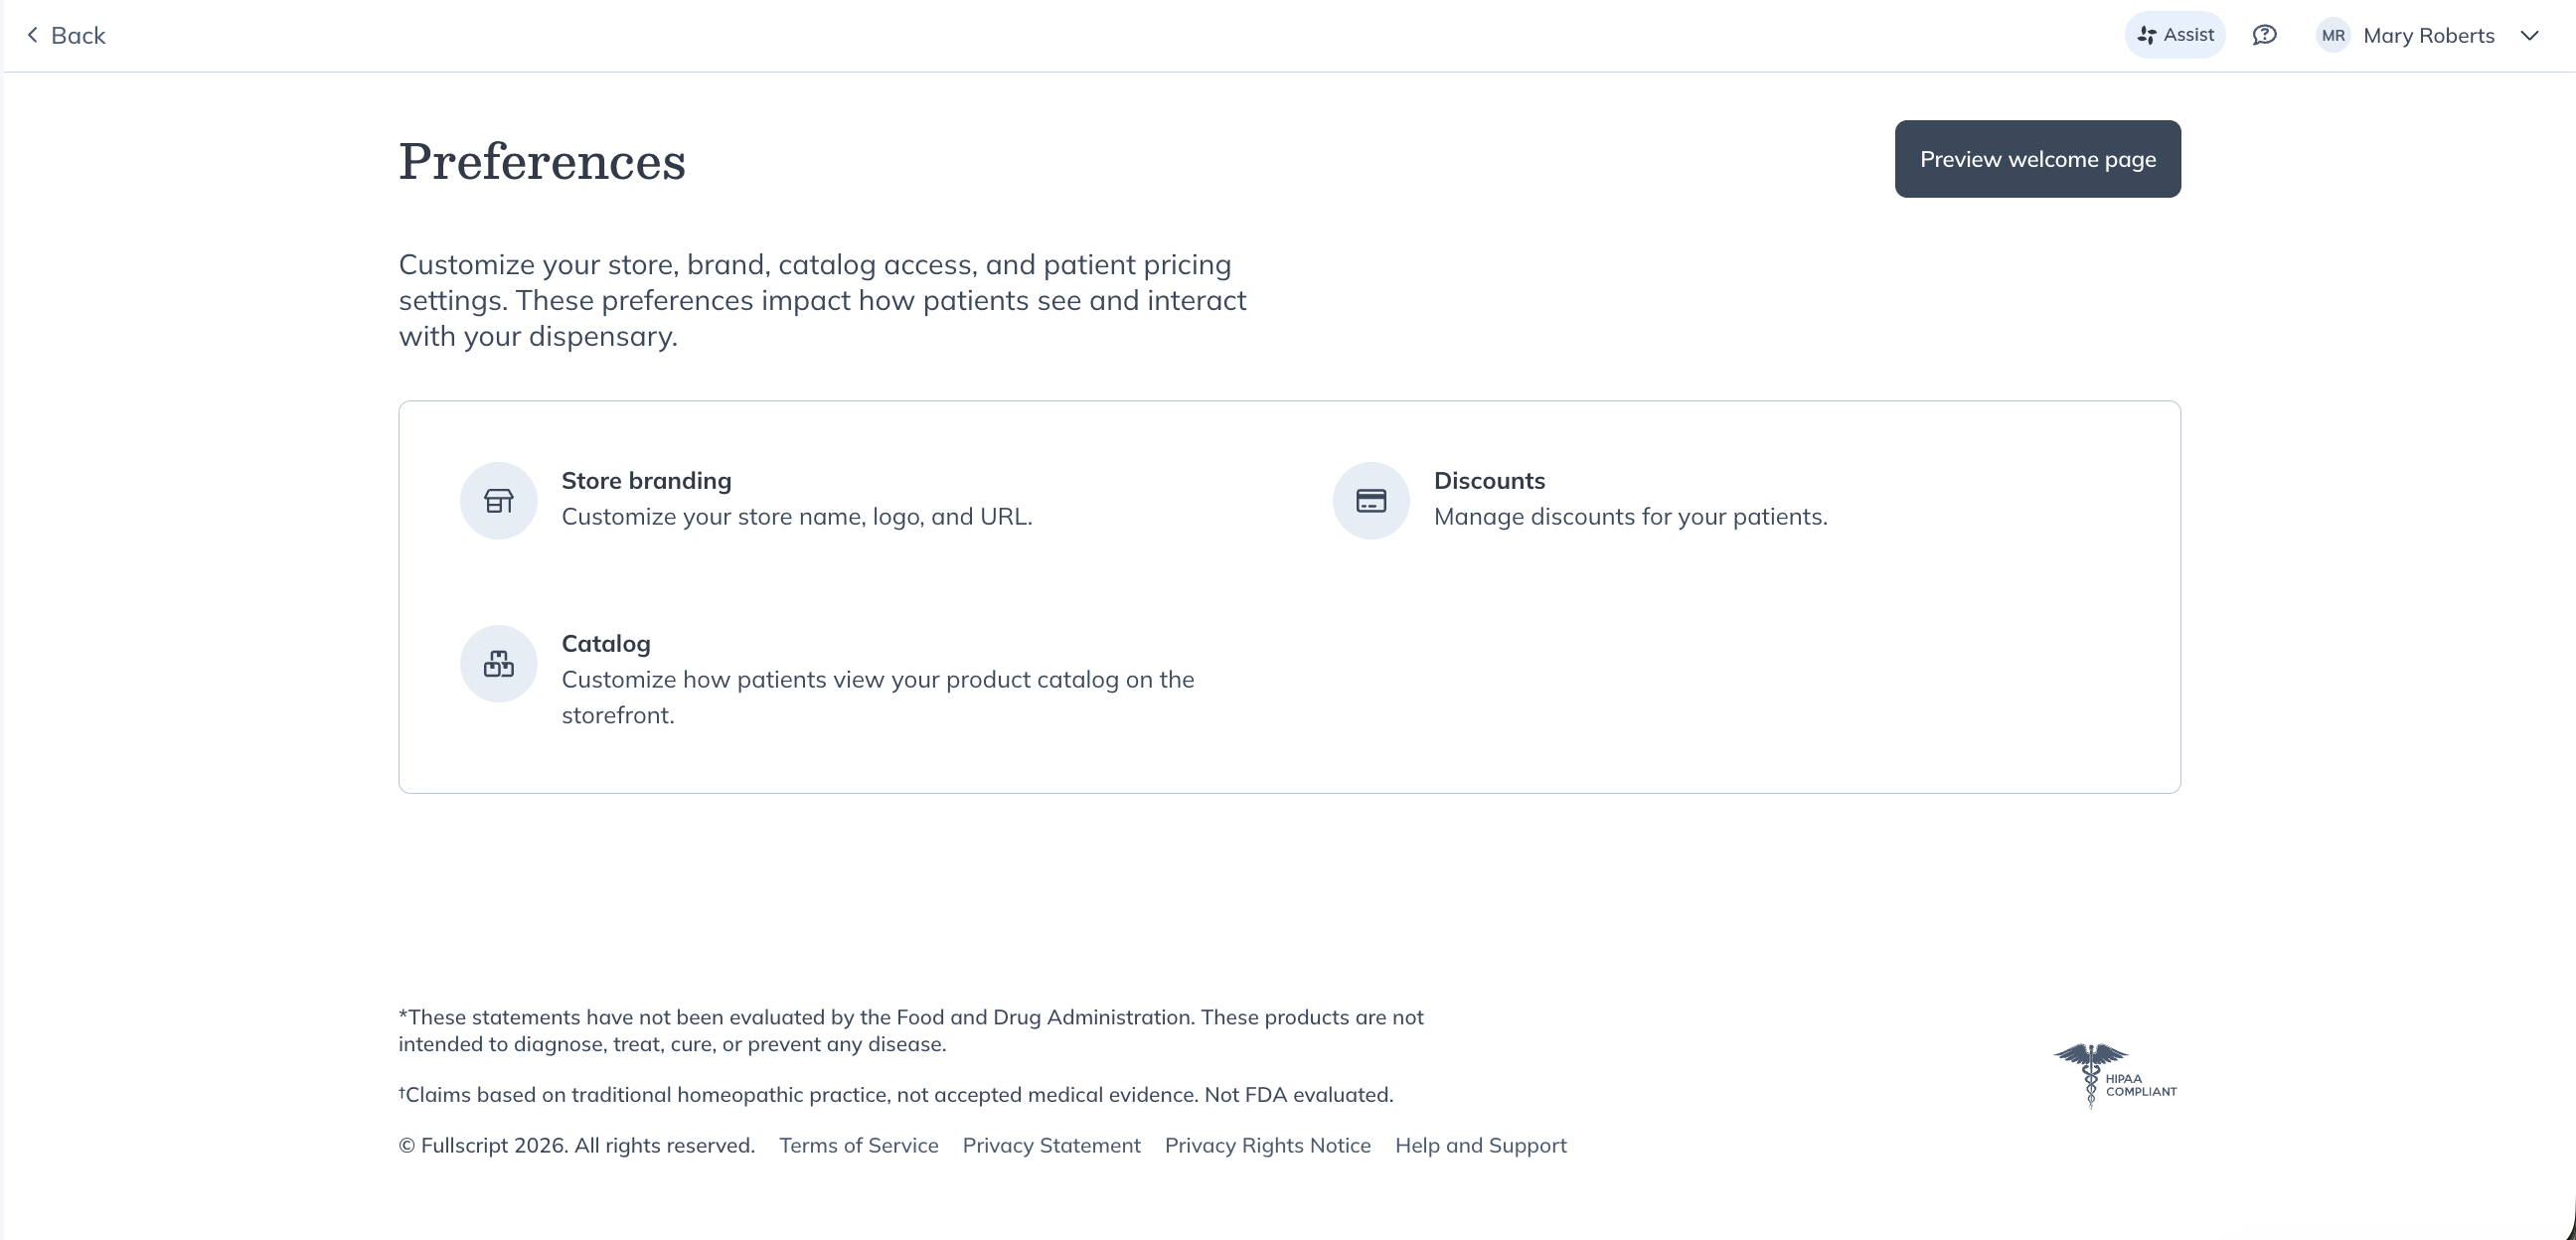
Task: Open the Store branding settings
Action: coord(646,481)
